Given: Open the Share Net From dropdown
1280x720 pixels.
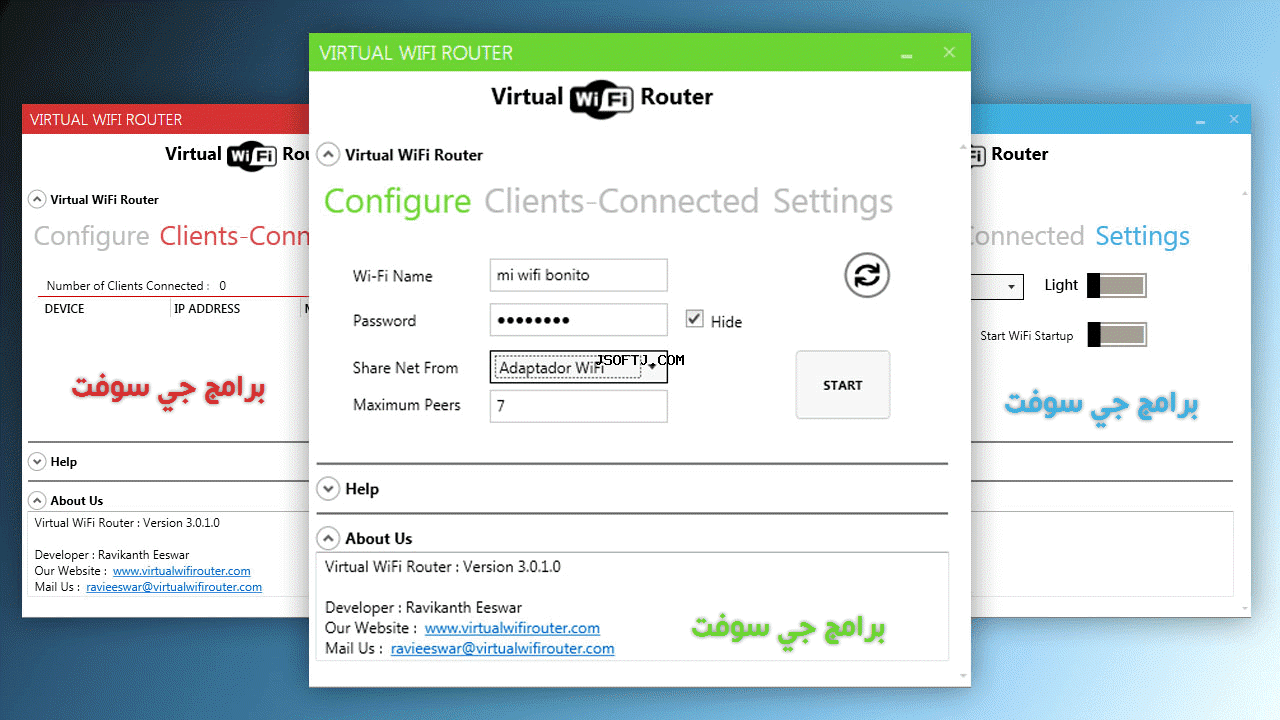Looking at the screenshot, I should [578, 367].
